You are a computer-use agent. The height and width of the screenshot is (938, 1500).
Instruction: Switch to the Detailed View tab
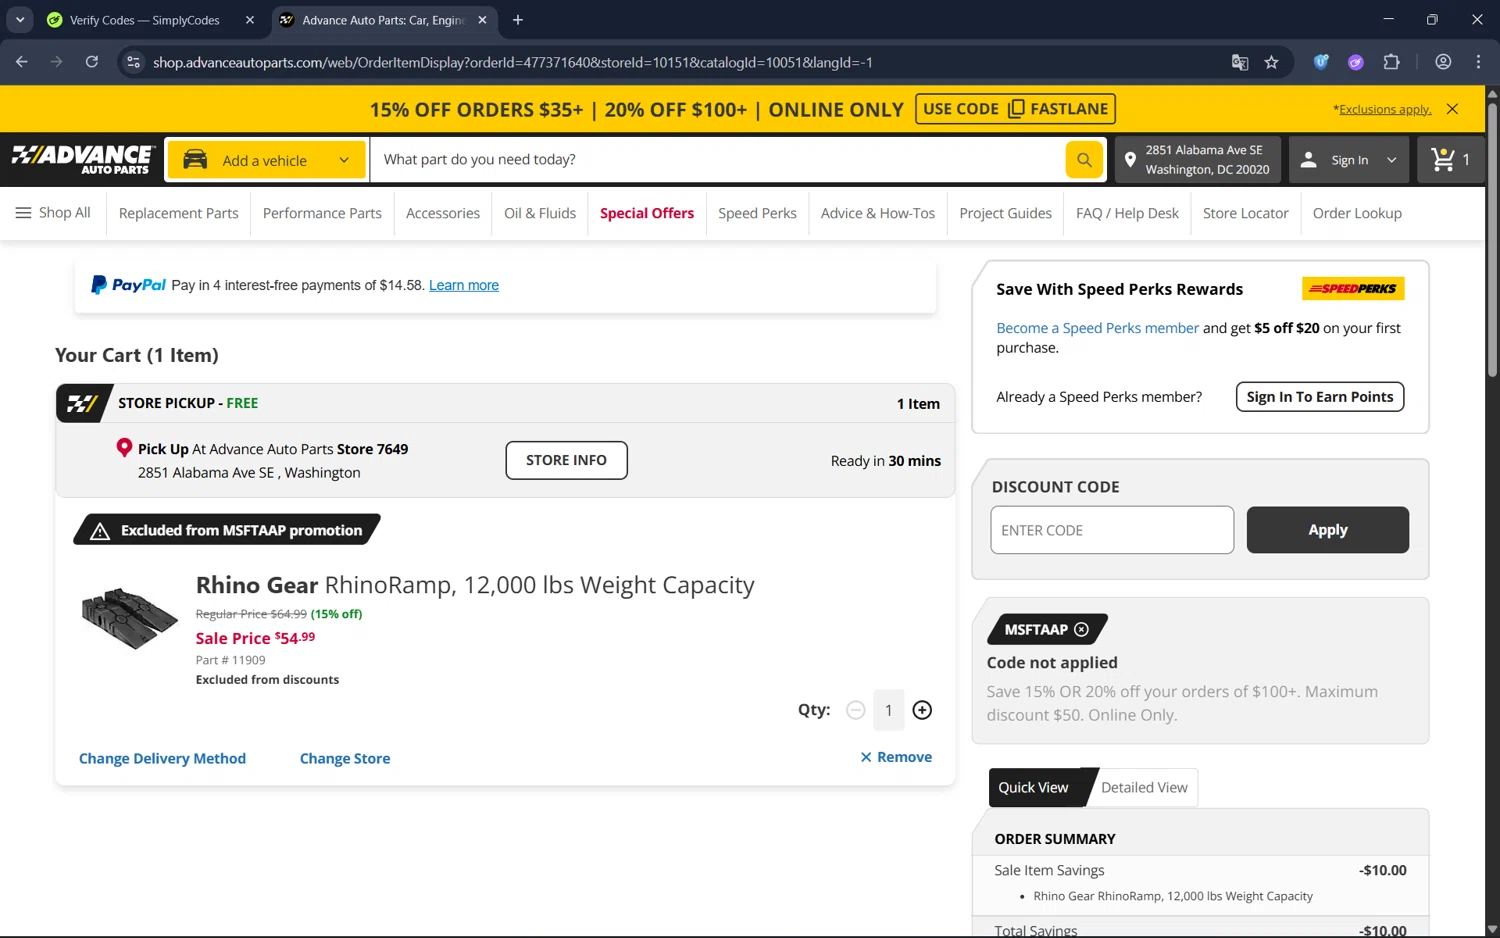pyautogui.click(x=1144, y=787)
